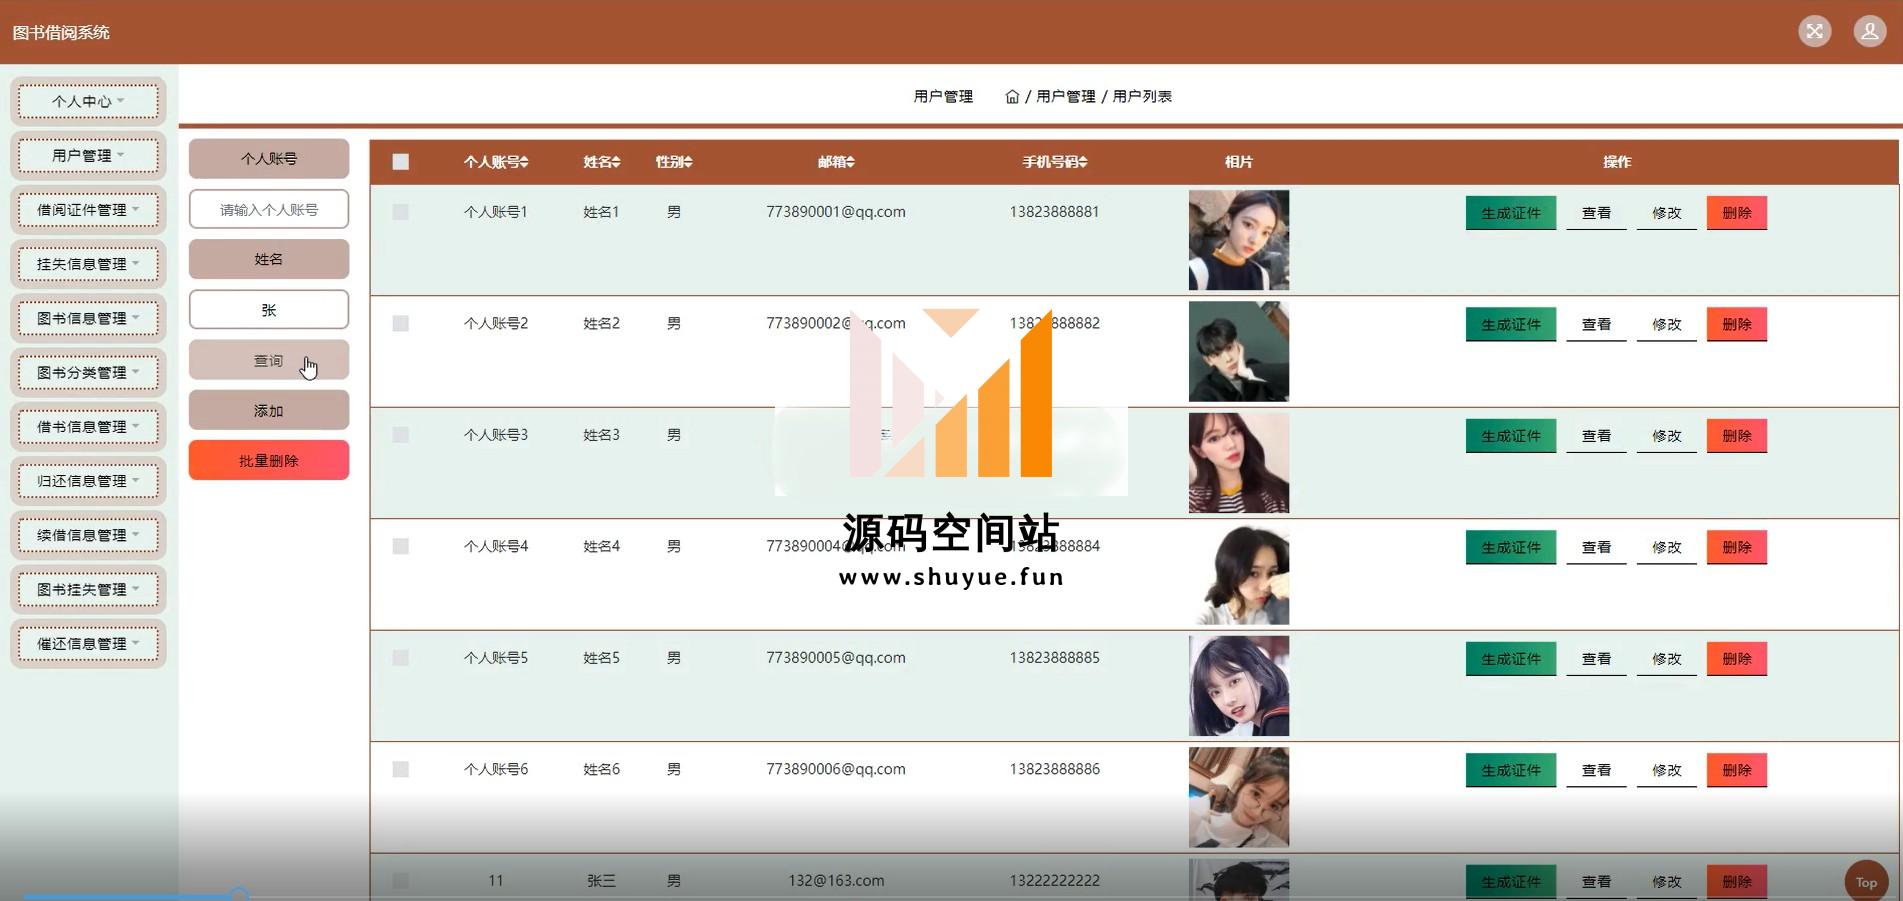Check the row checkbox for 个人账号6
This screenshot has height=901, width=1903.
(401, 770)
